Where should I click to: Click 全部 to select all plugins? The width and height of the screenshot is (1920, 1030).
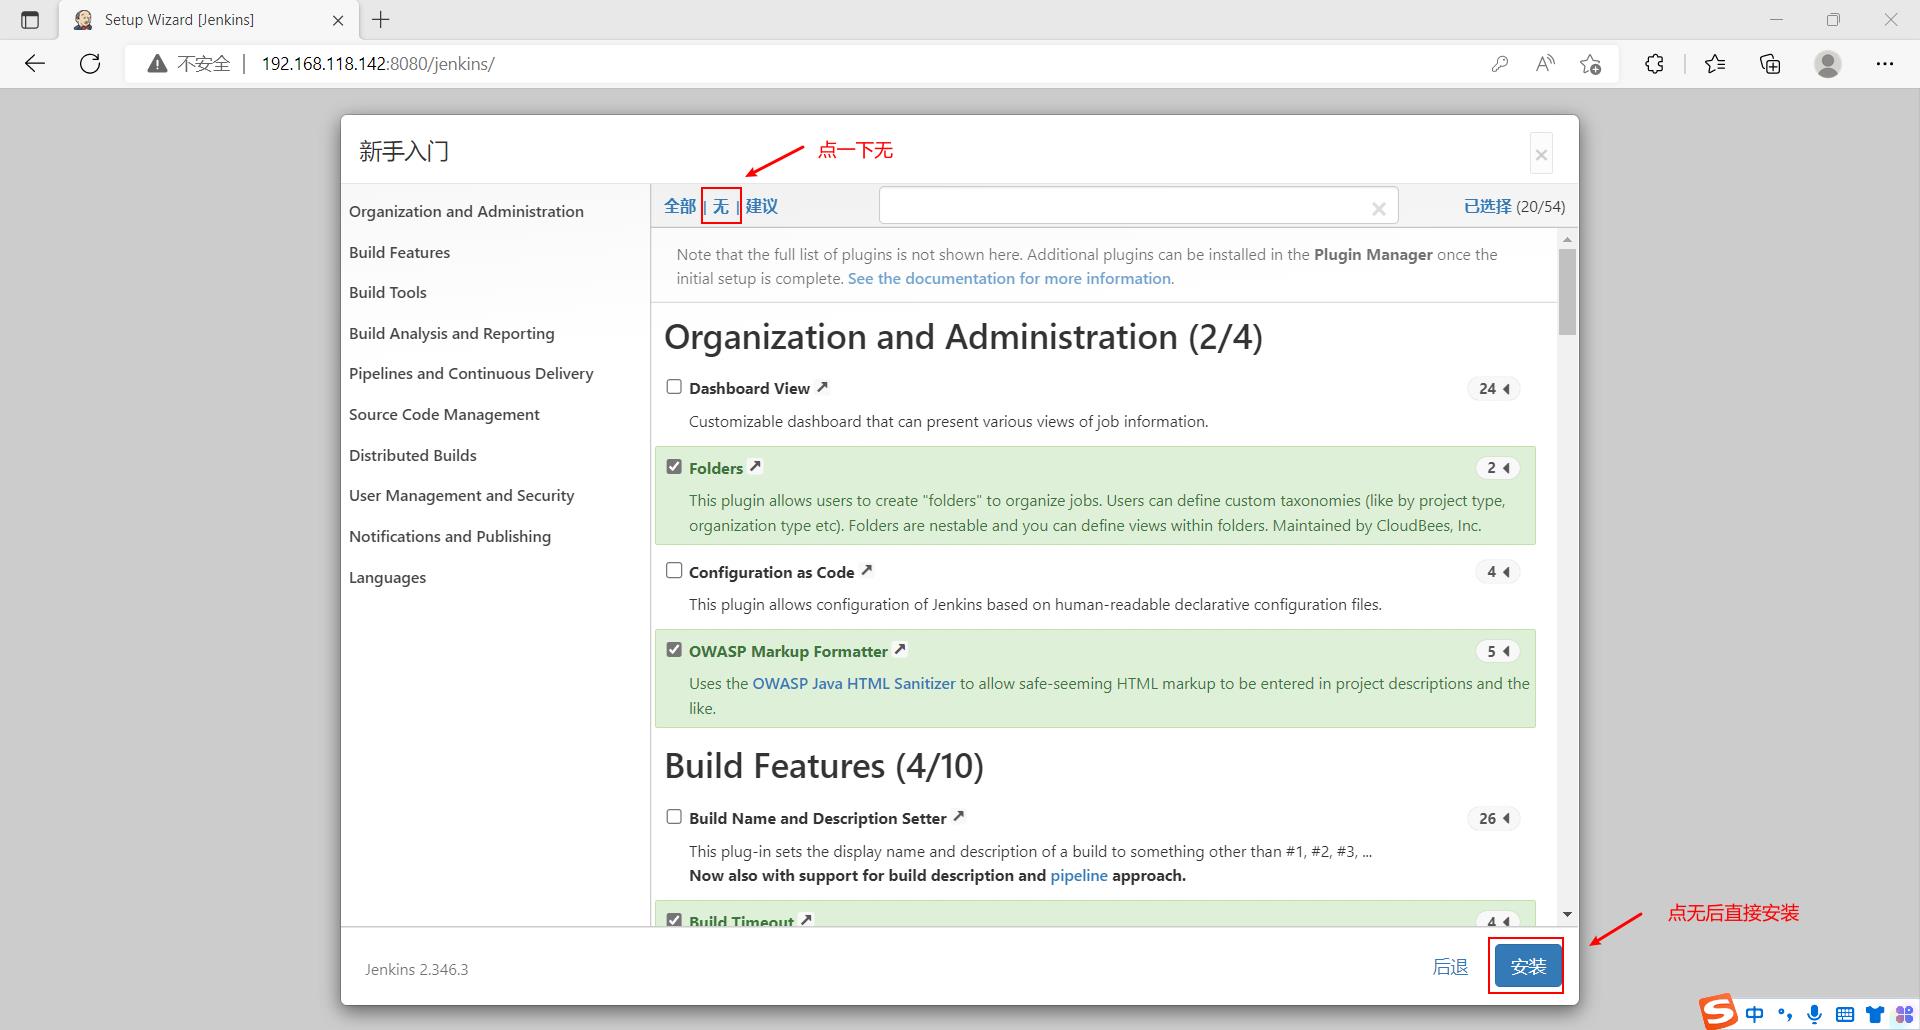pyautogui.click(x=680, y=206)
